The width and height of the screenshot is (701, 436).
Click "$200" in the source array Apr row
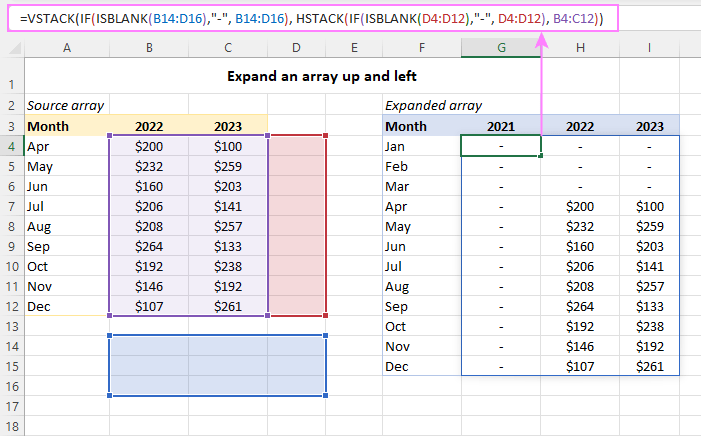click(x=149, y=147)
